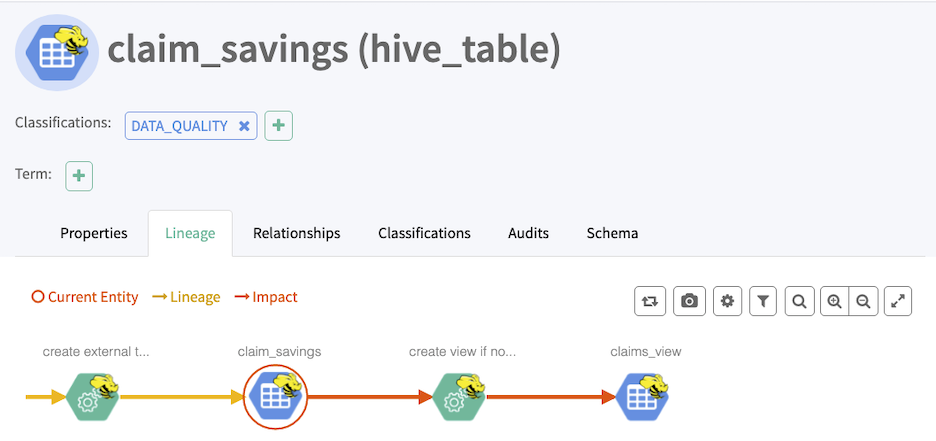Image resolution: width=936 pixels, height=441 pixels.
Task: Export lineage with the camera icon
Action: (x=689, y=301)
